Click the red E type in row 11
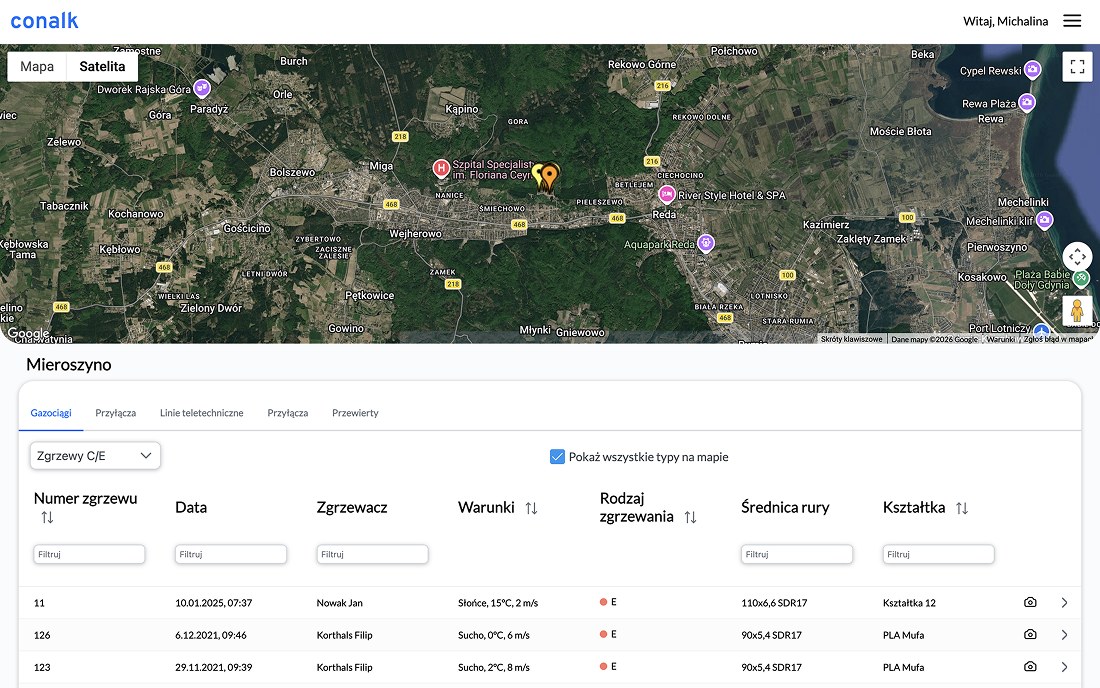The image size is (1100, 688). pyautogui.click(x=608, y=602)
